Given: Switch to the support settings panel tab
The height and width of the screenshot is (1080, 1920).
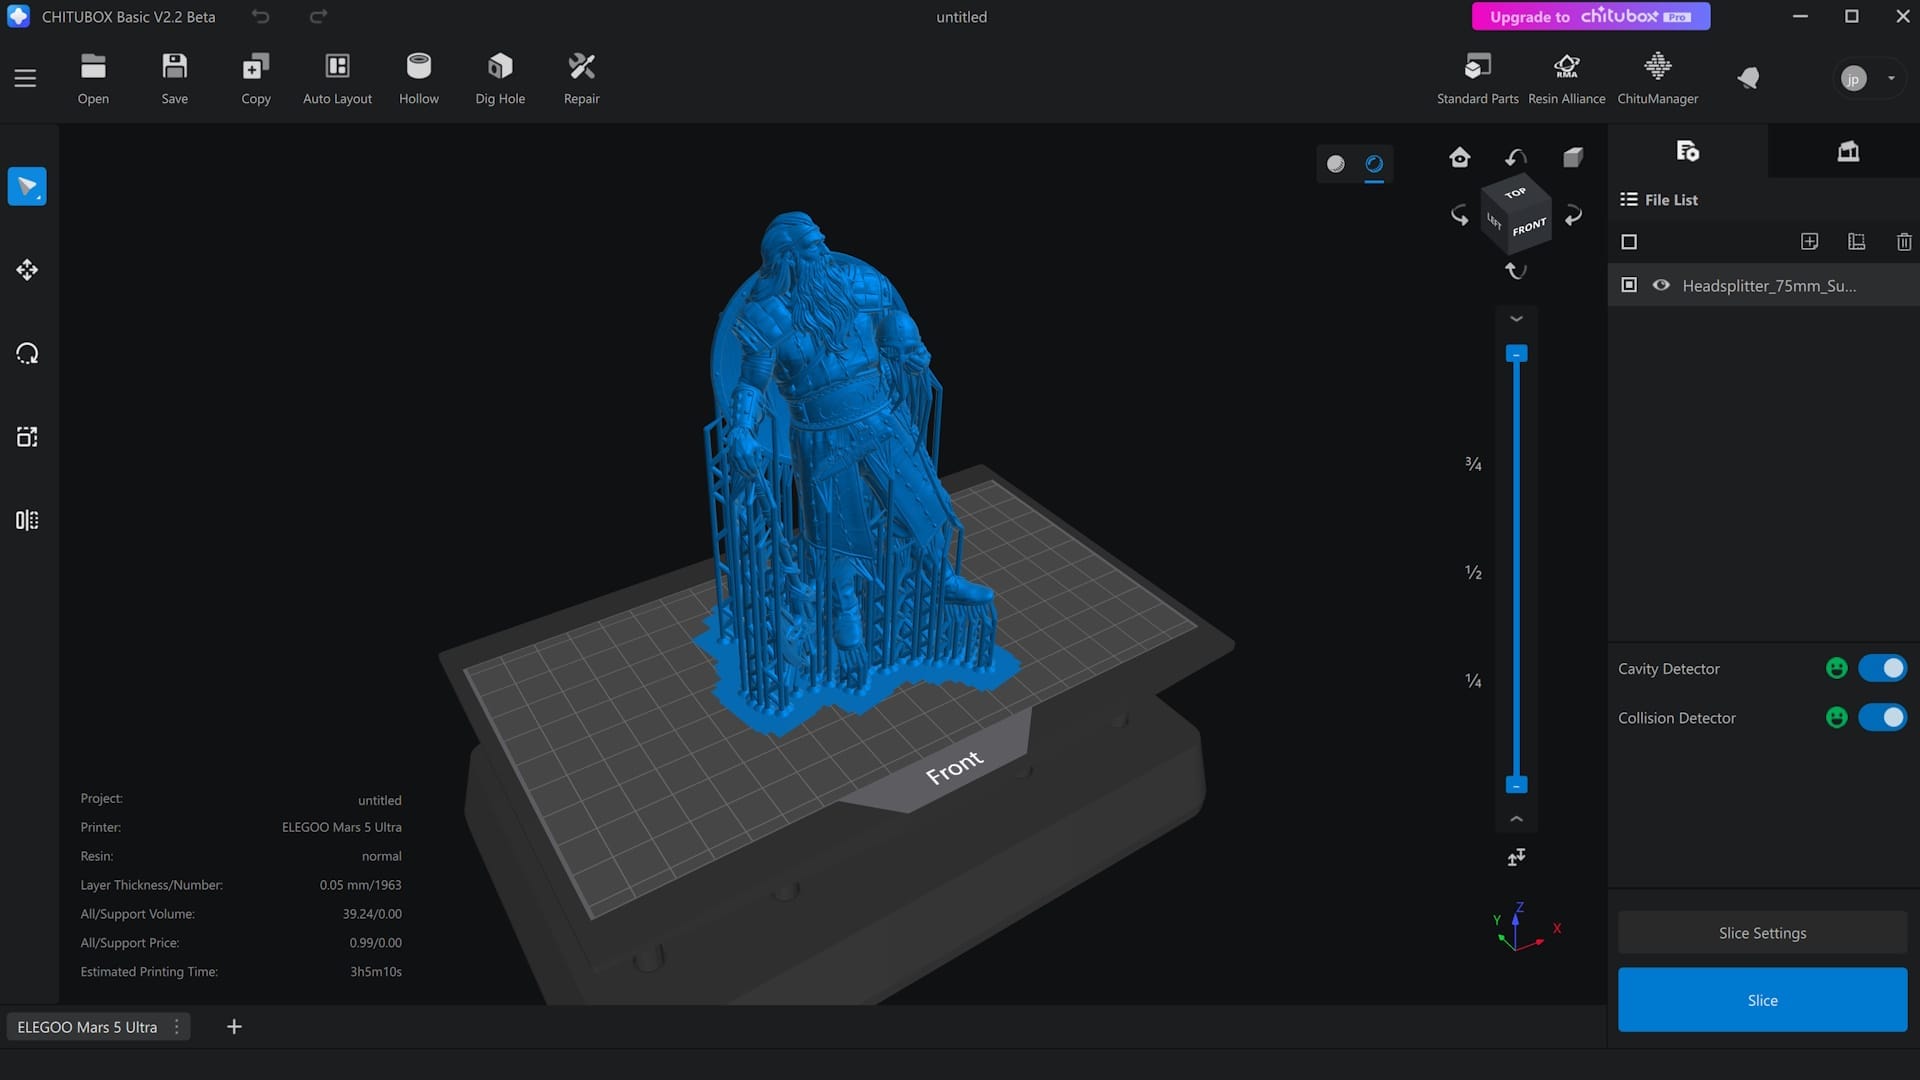Looking at the screenshot, I should 1847,152.
